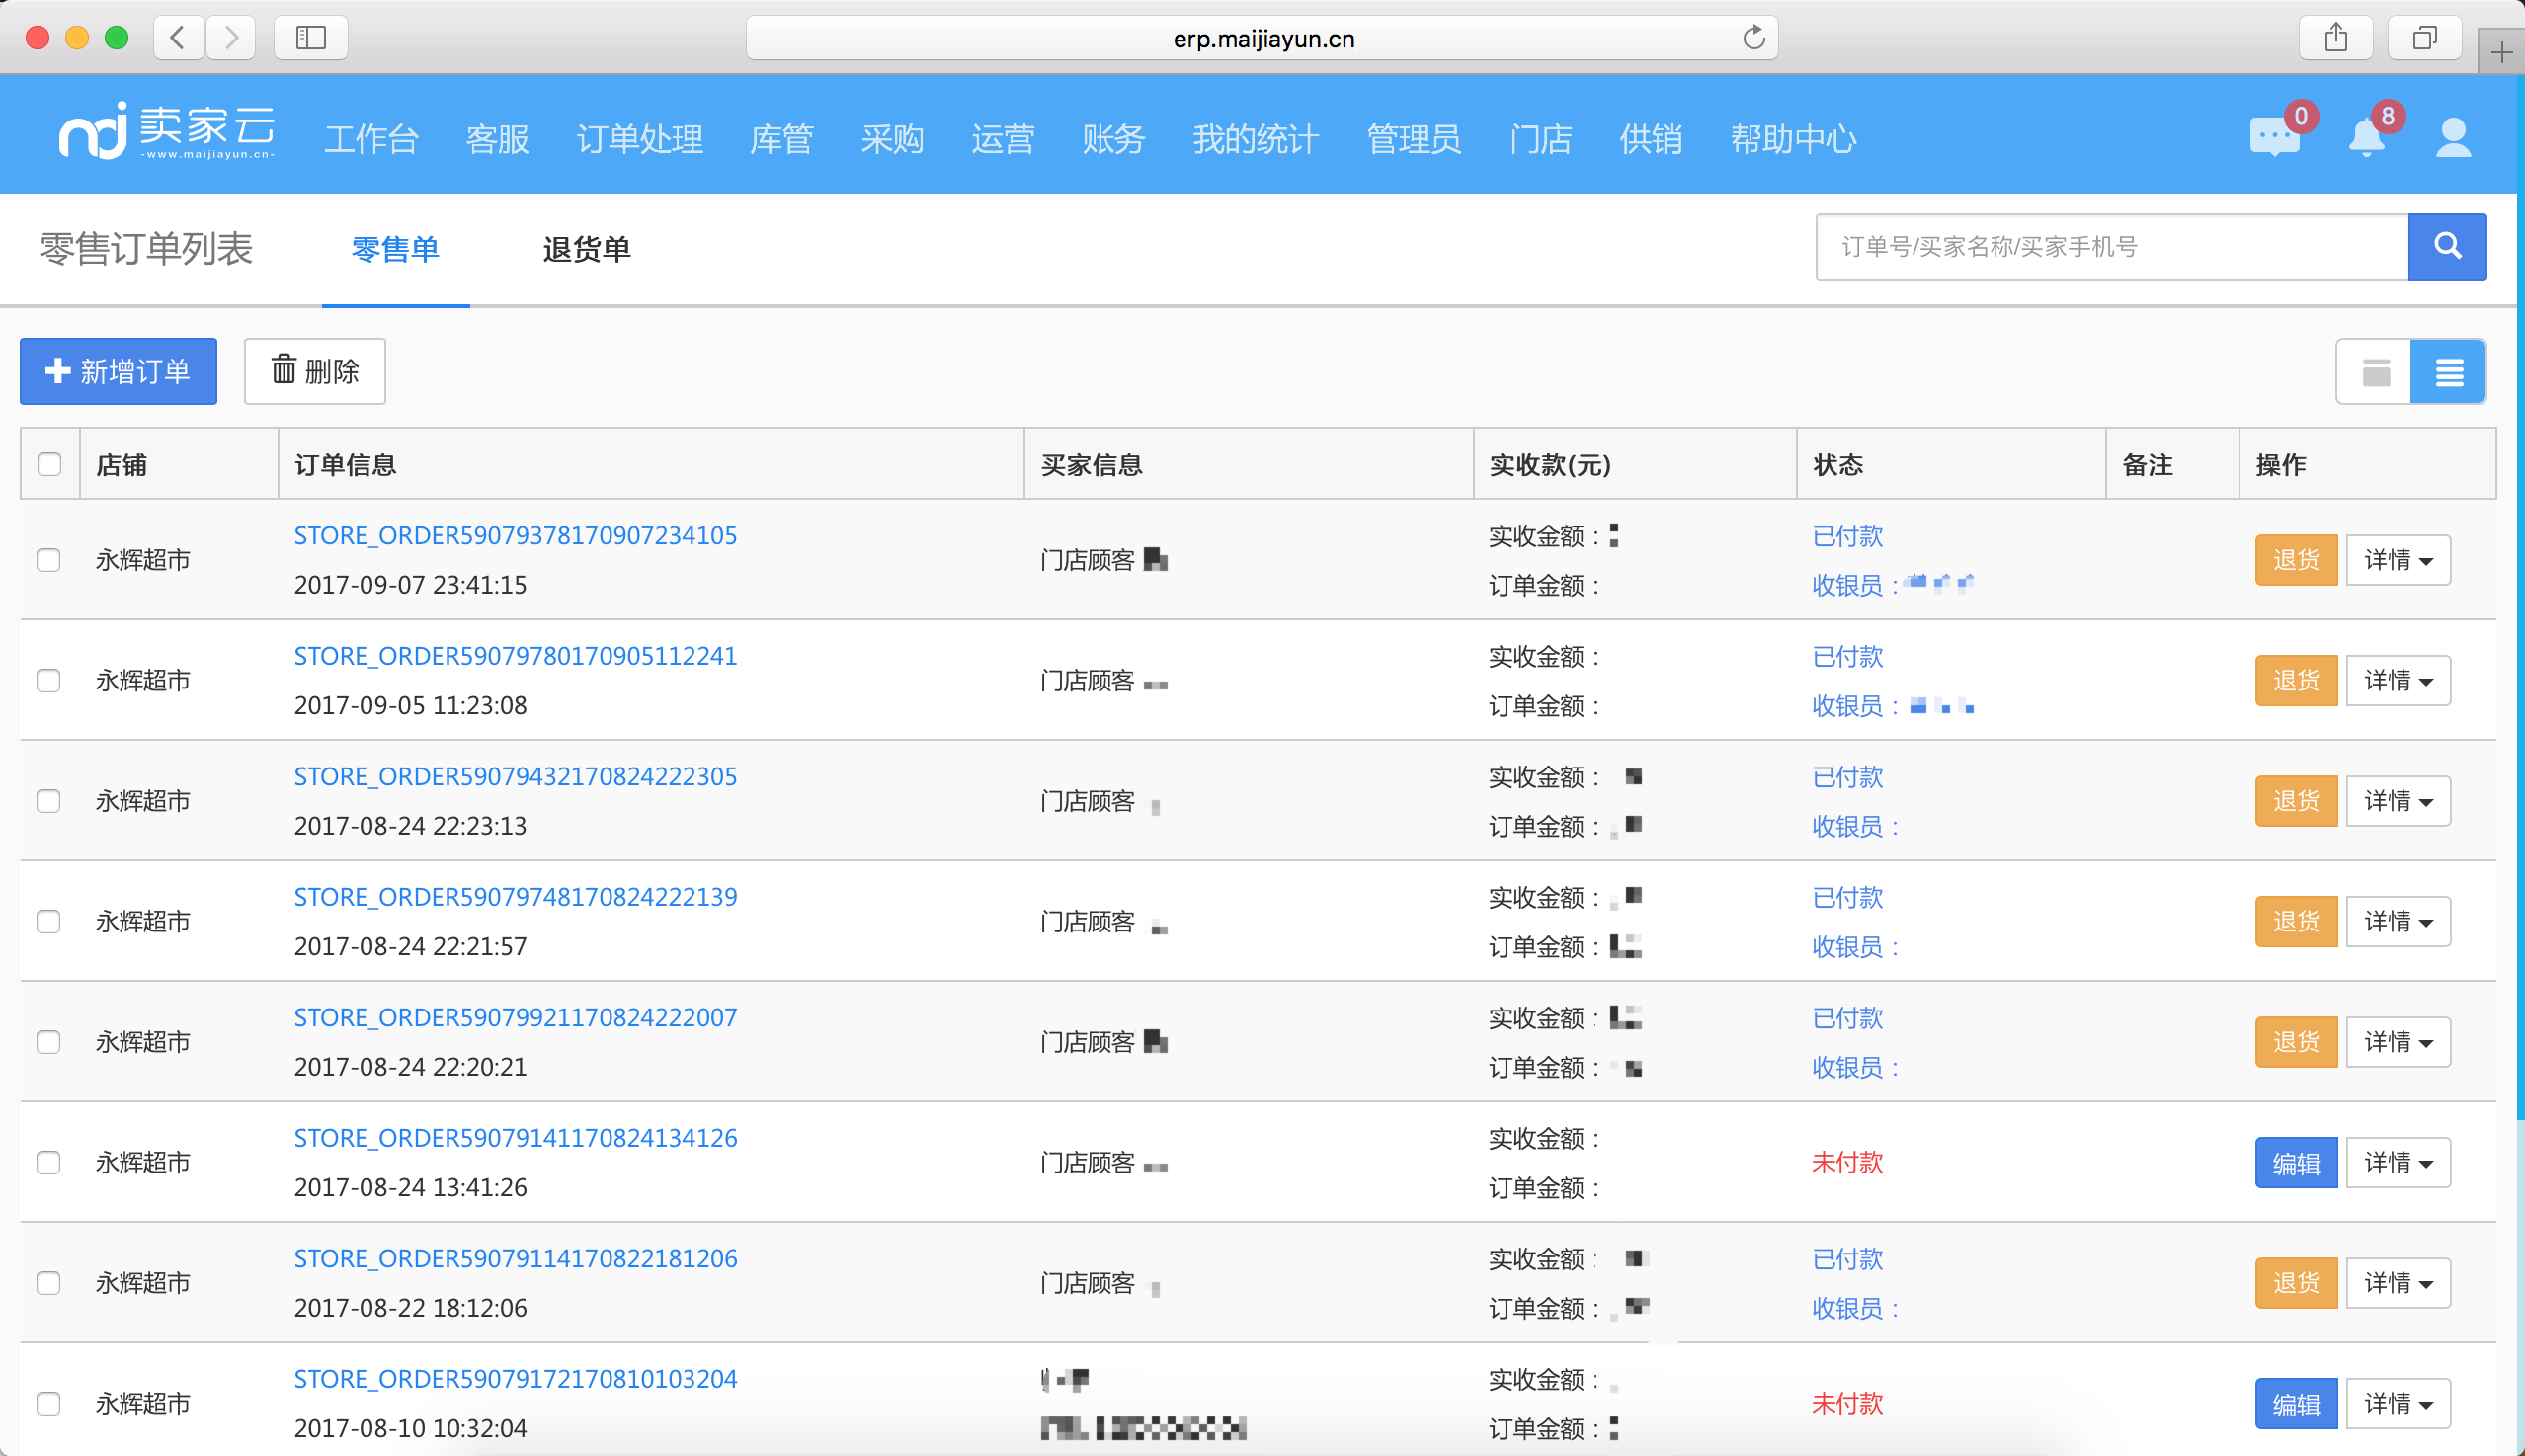2525x1456 pixels.
Task: Click 已付款 status for order dated 2017-09-05
Action: click(x=1847, y=656)
